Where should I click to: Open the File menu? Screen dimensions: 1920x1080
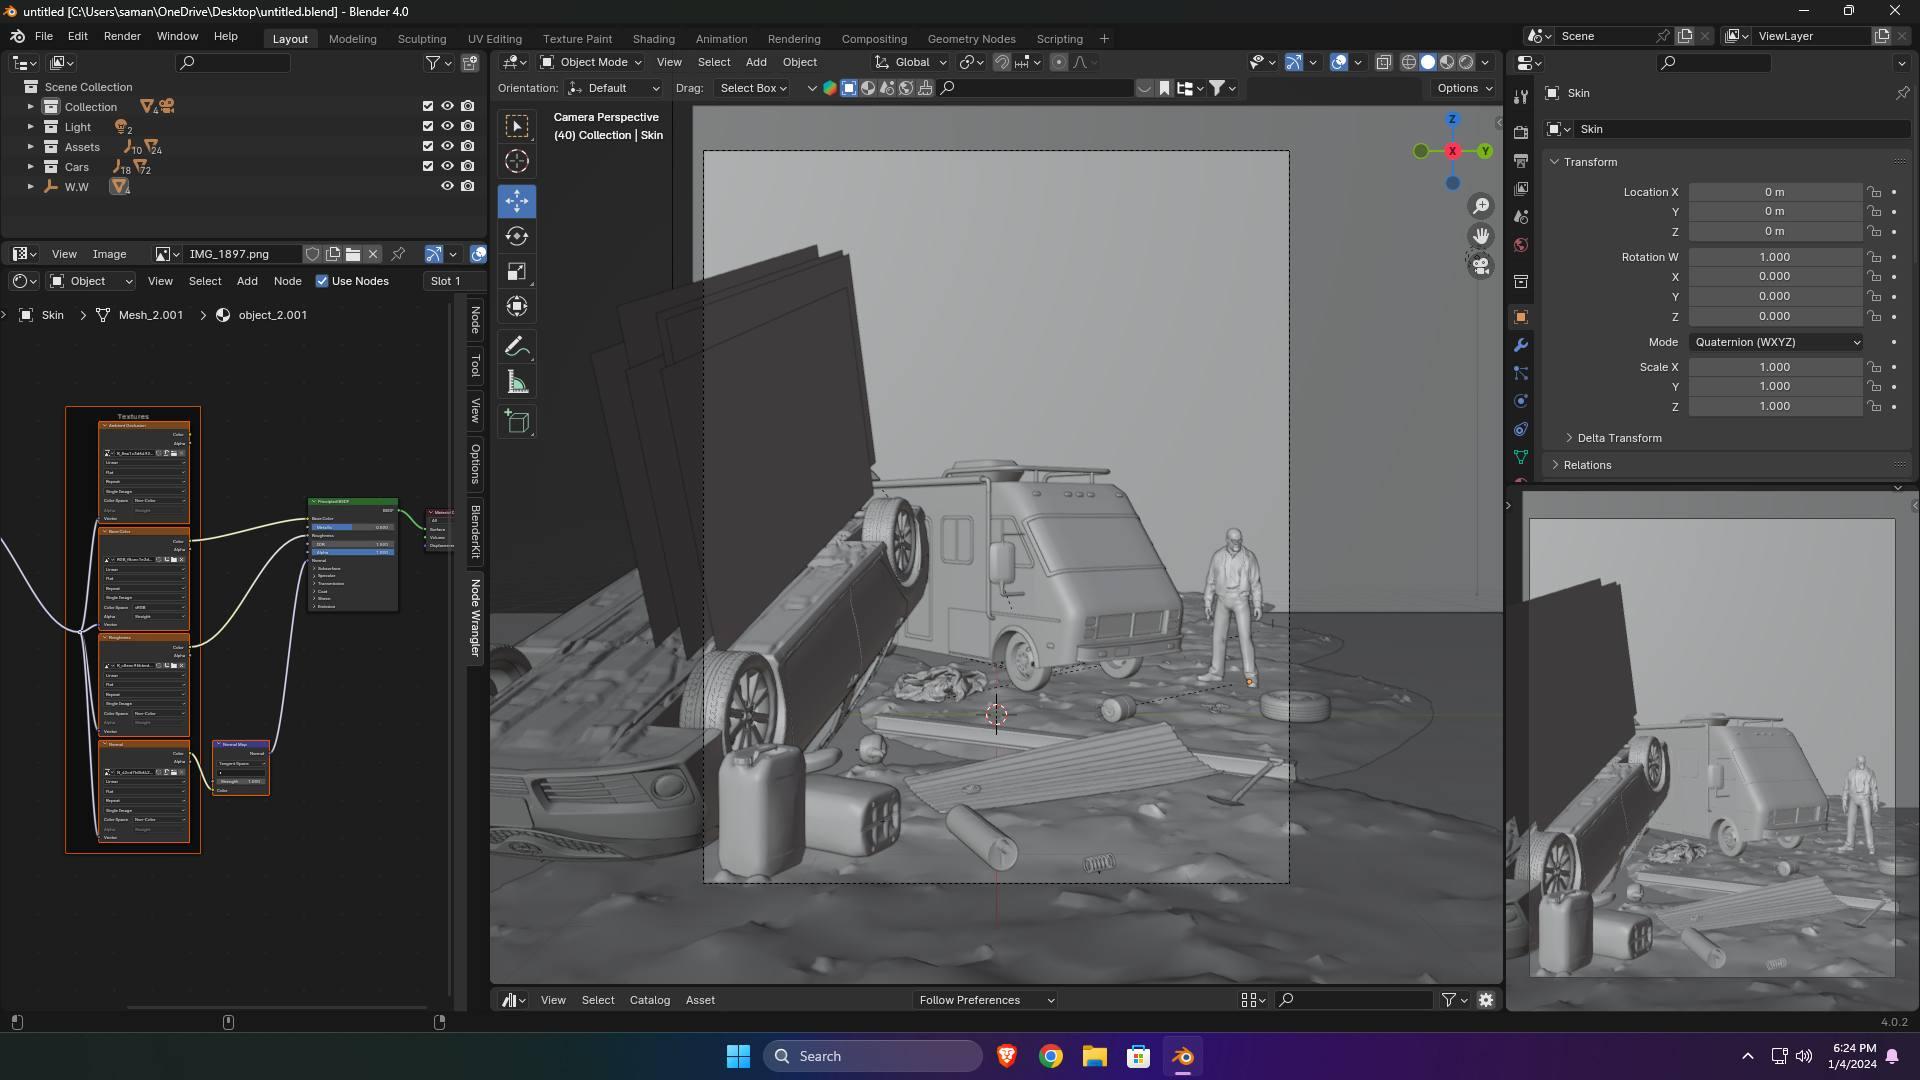point(44,36)
